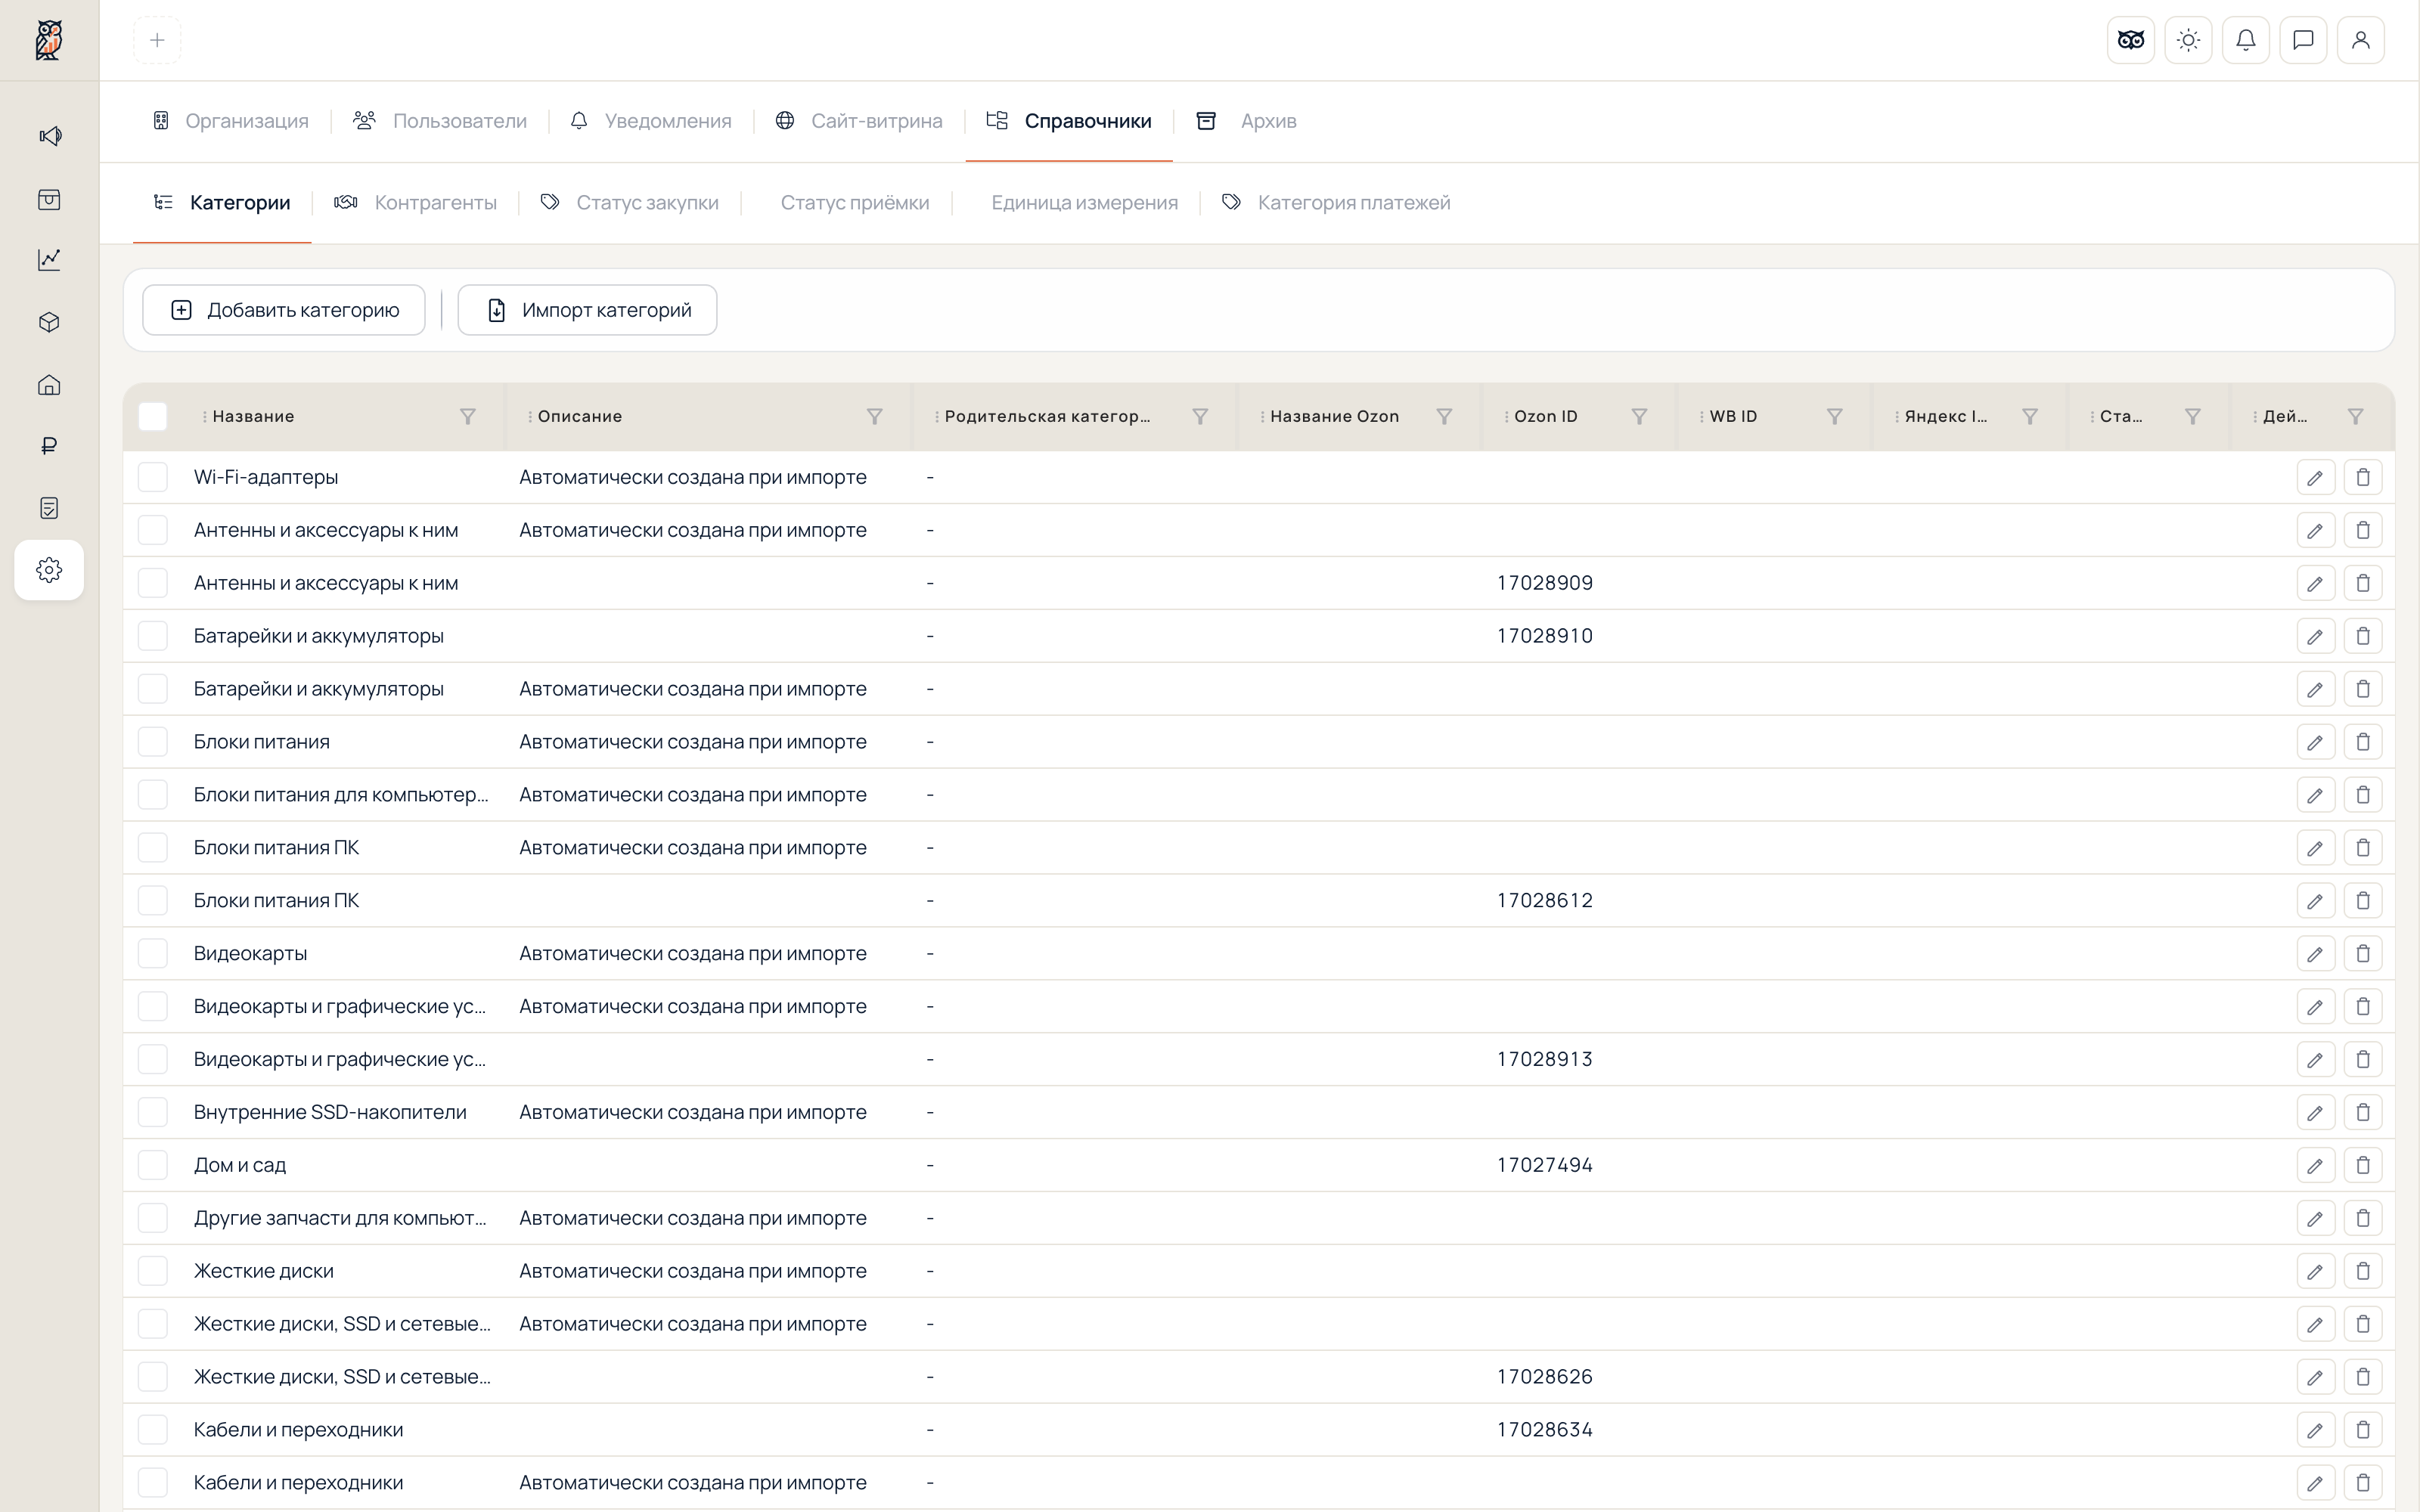
Task: Open the document checklist sidebar icon
Action: 49,508
